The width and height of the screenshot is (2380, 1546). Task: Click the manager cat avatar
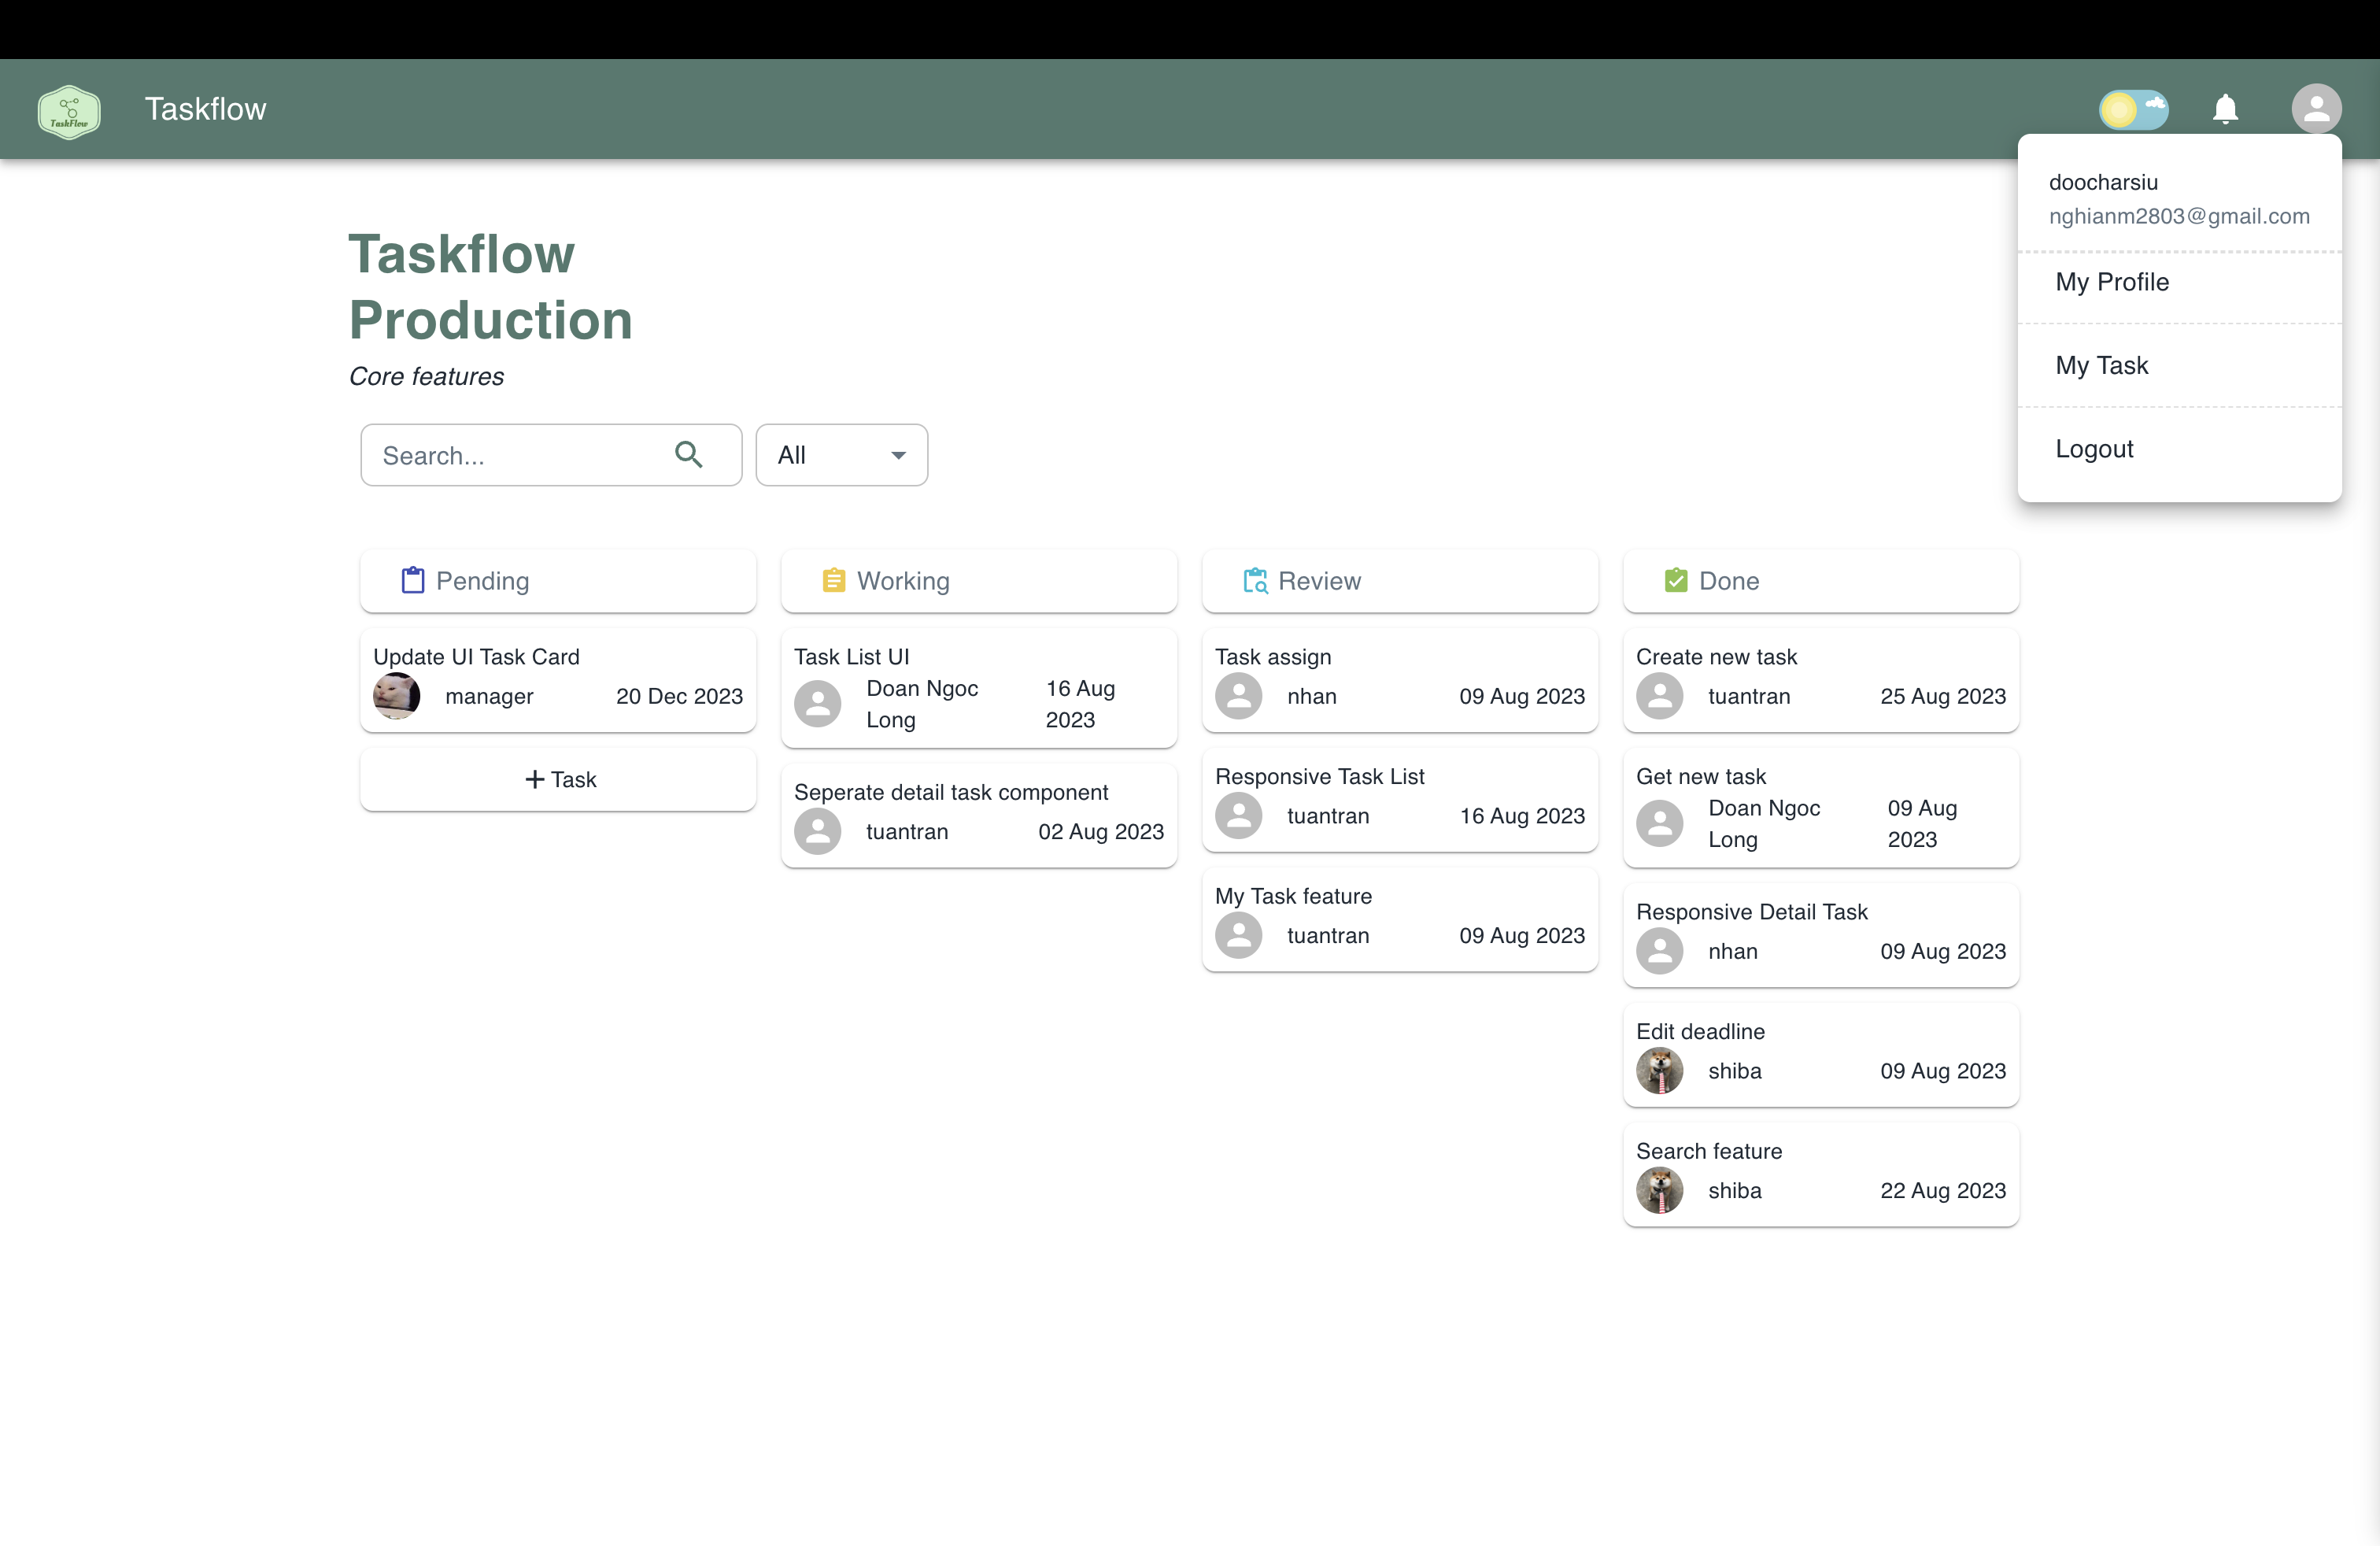coord(397,696)
